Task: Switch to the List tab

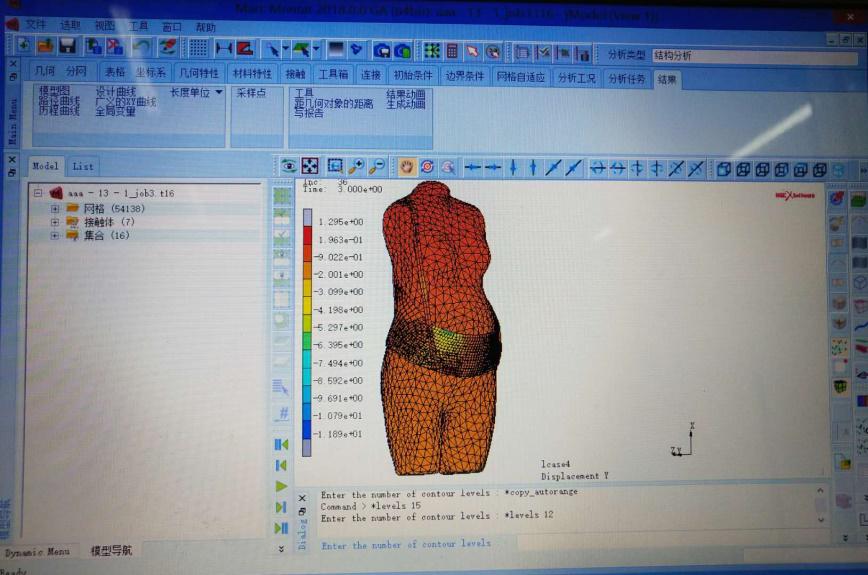Action: pos(83,166)
